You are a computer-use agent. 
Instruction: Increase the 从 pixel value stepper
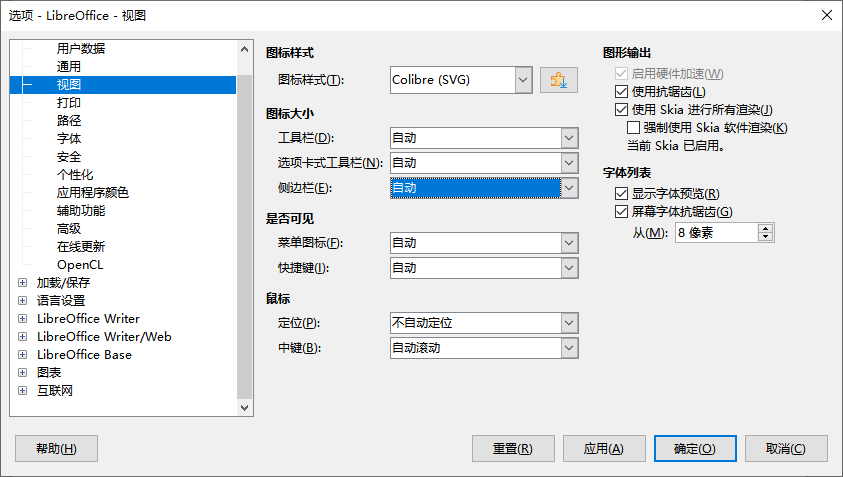click(766, 228)
